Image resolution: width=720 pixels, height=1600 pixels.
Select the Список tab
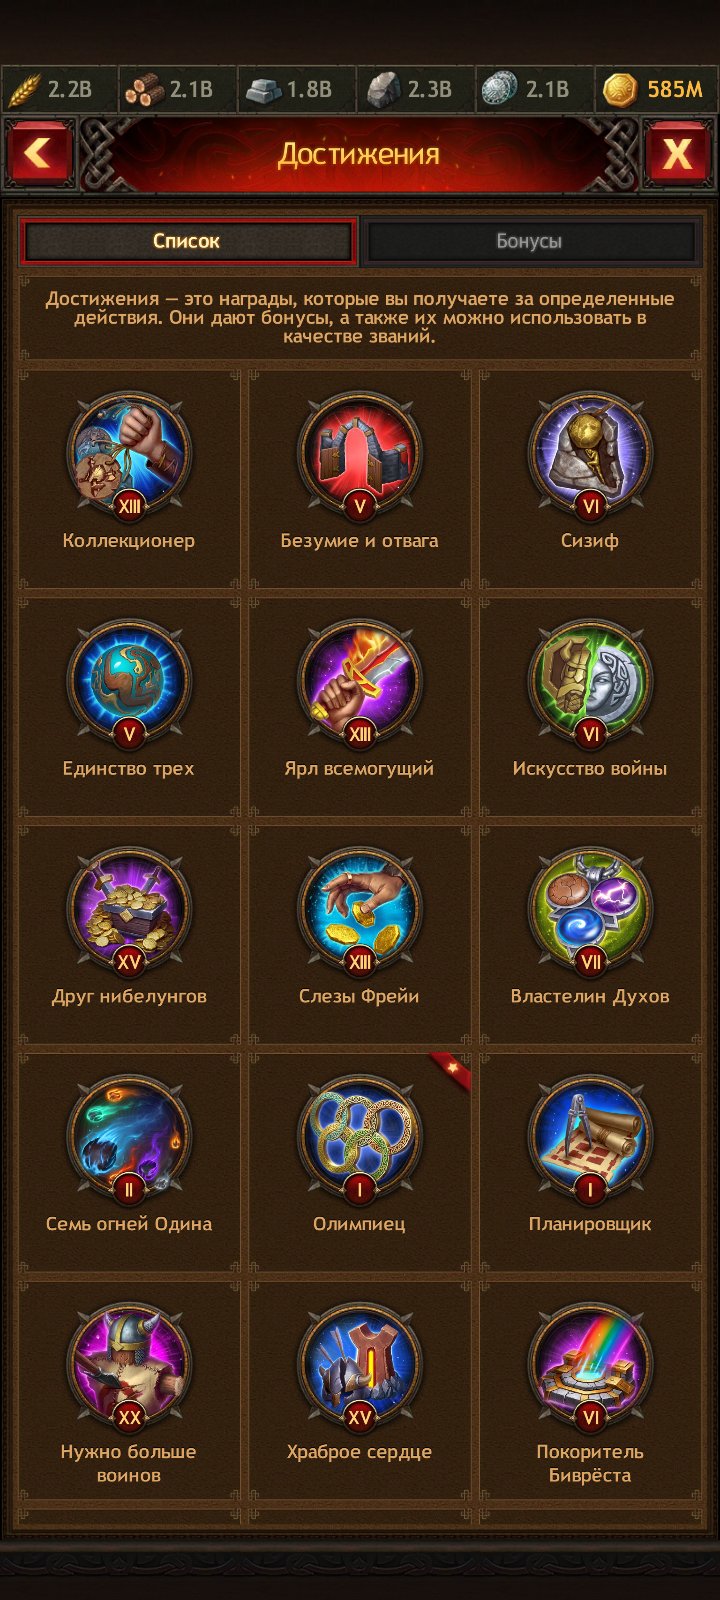[187, 241]
